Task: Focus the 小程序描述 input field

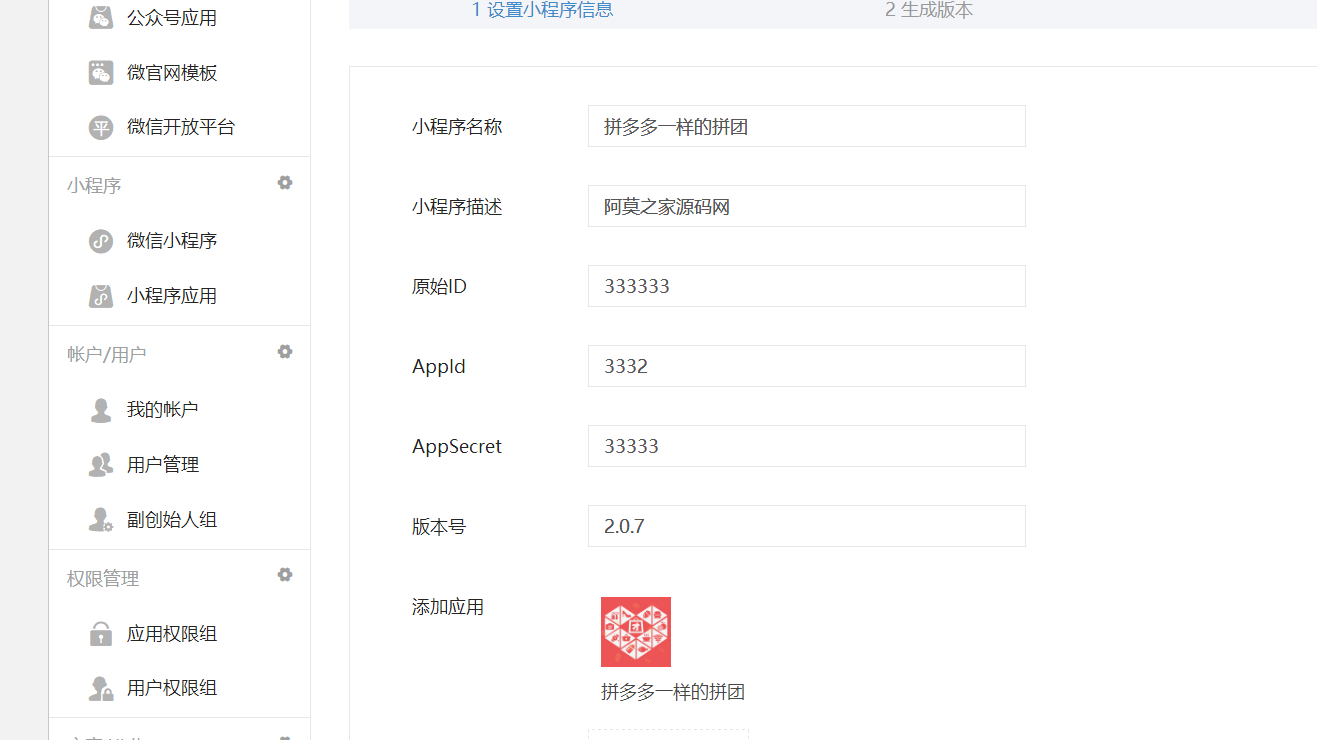Action: pyautogui.click(x=807, y=206)
